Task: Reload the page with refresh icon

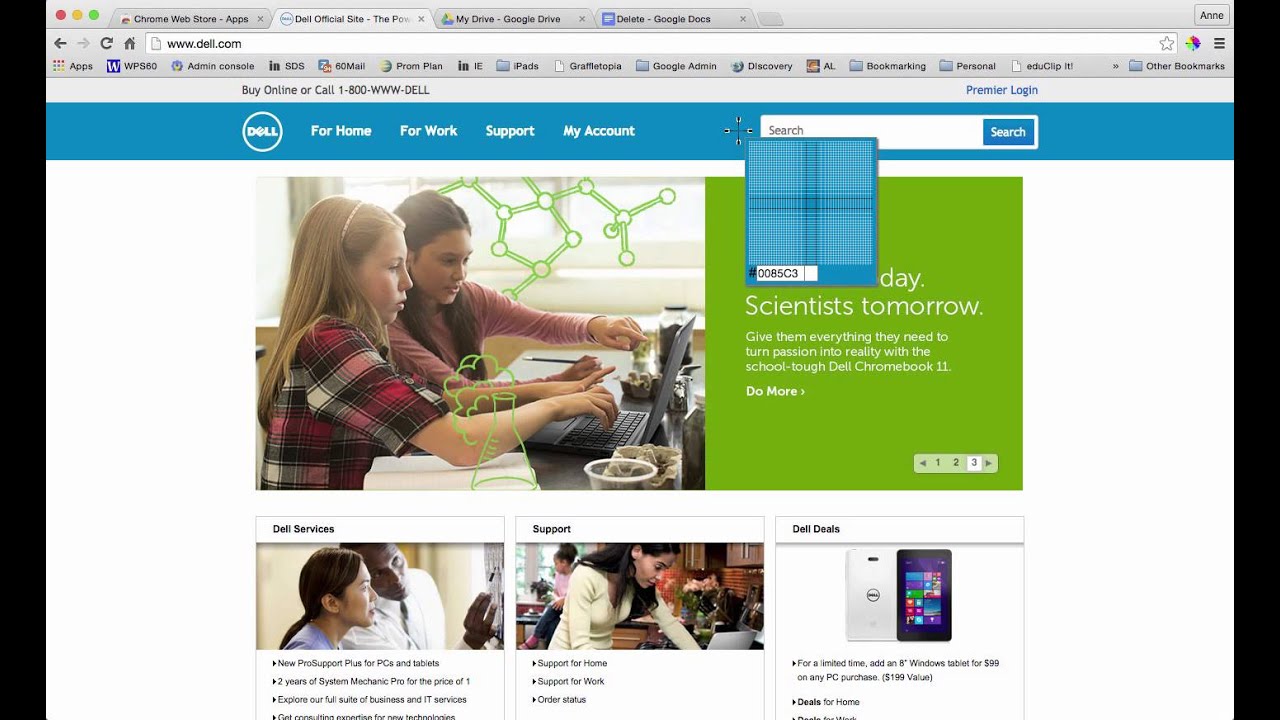Action: tap(106, 44)
